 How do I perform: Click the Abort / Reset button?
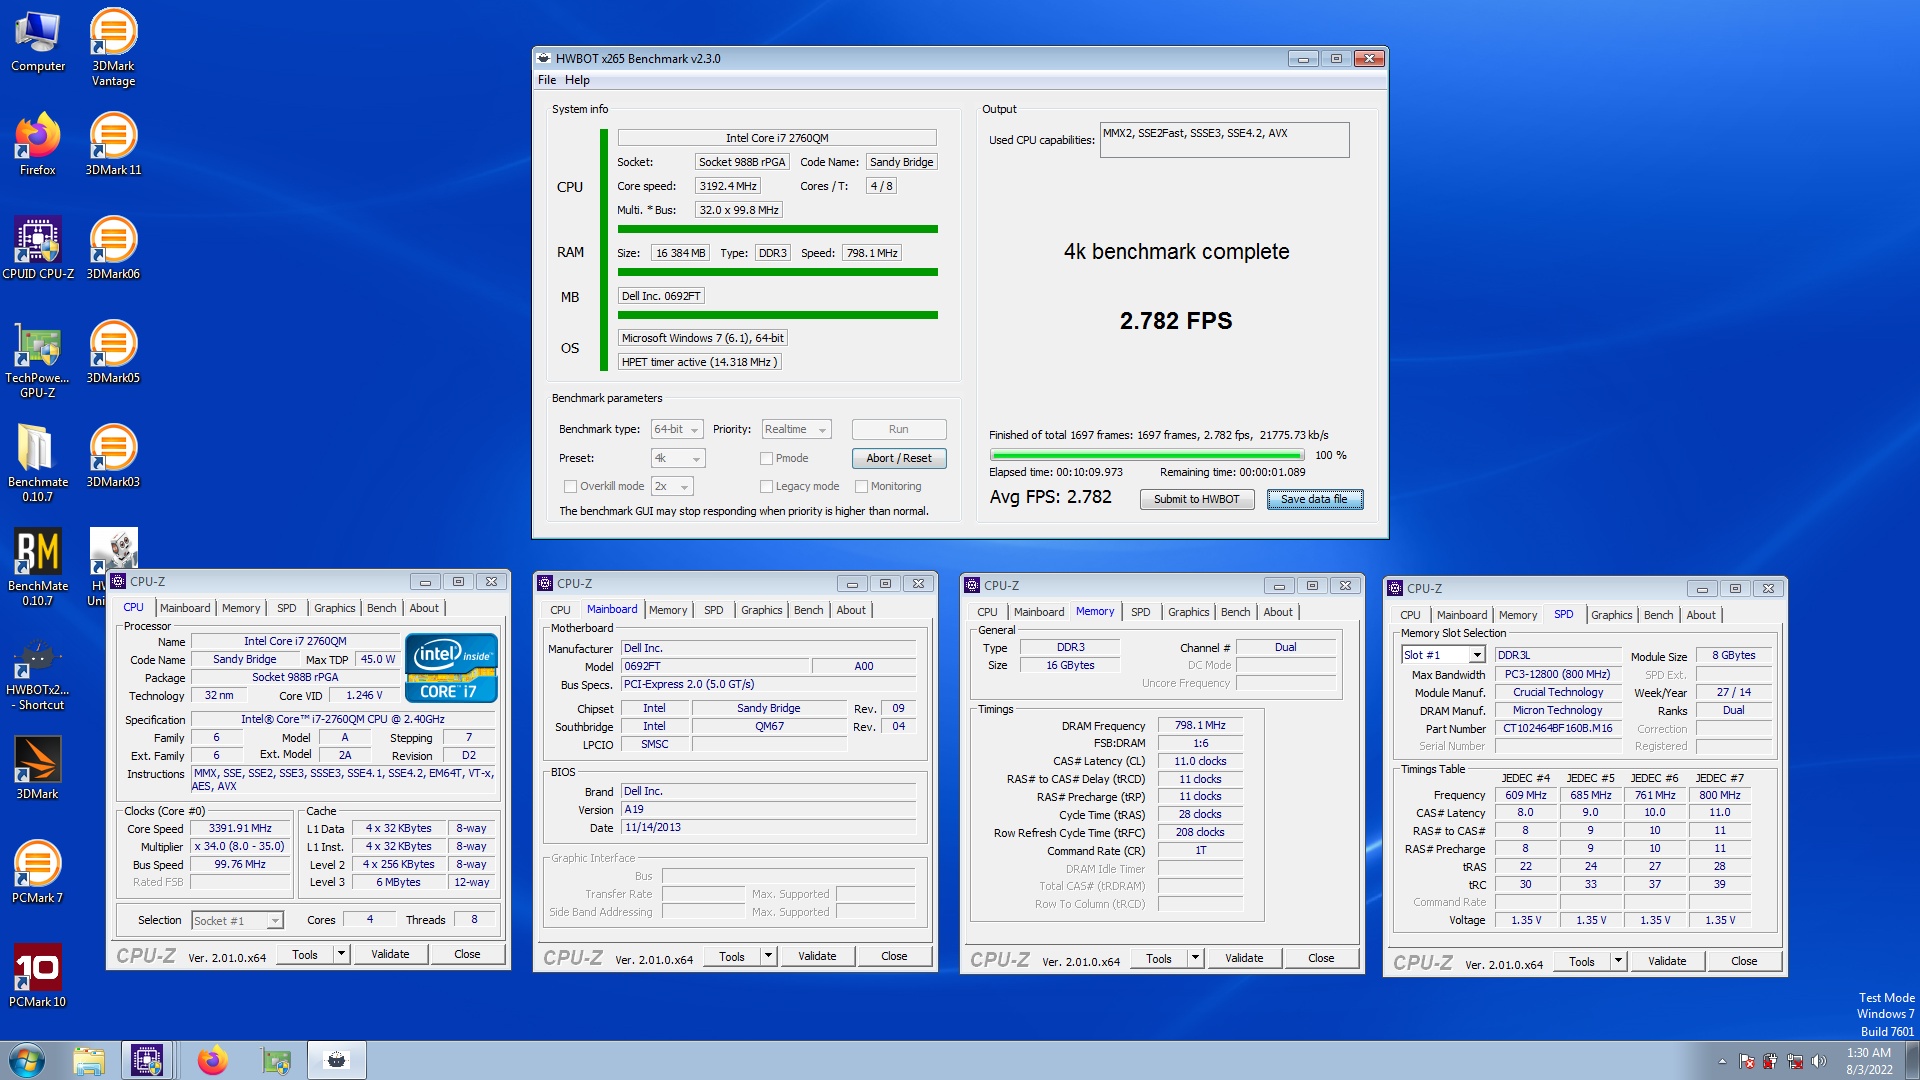[899, 458]
